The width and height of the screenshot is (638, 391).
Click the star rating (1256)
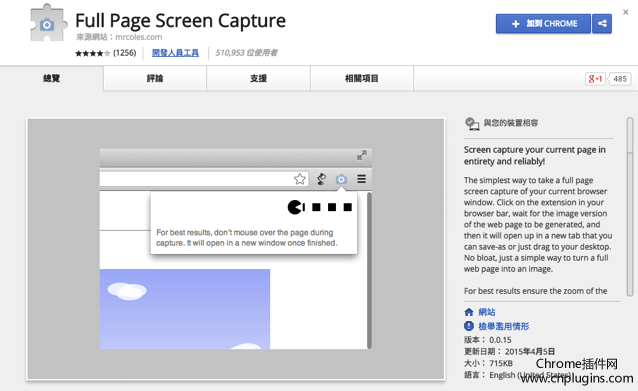click(x=105, y=53)
